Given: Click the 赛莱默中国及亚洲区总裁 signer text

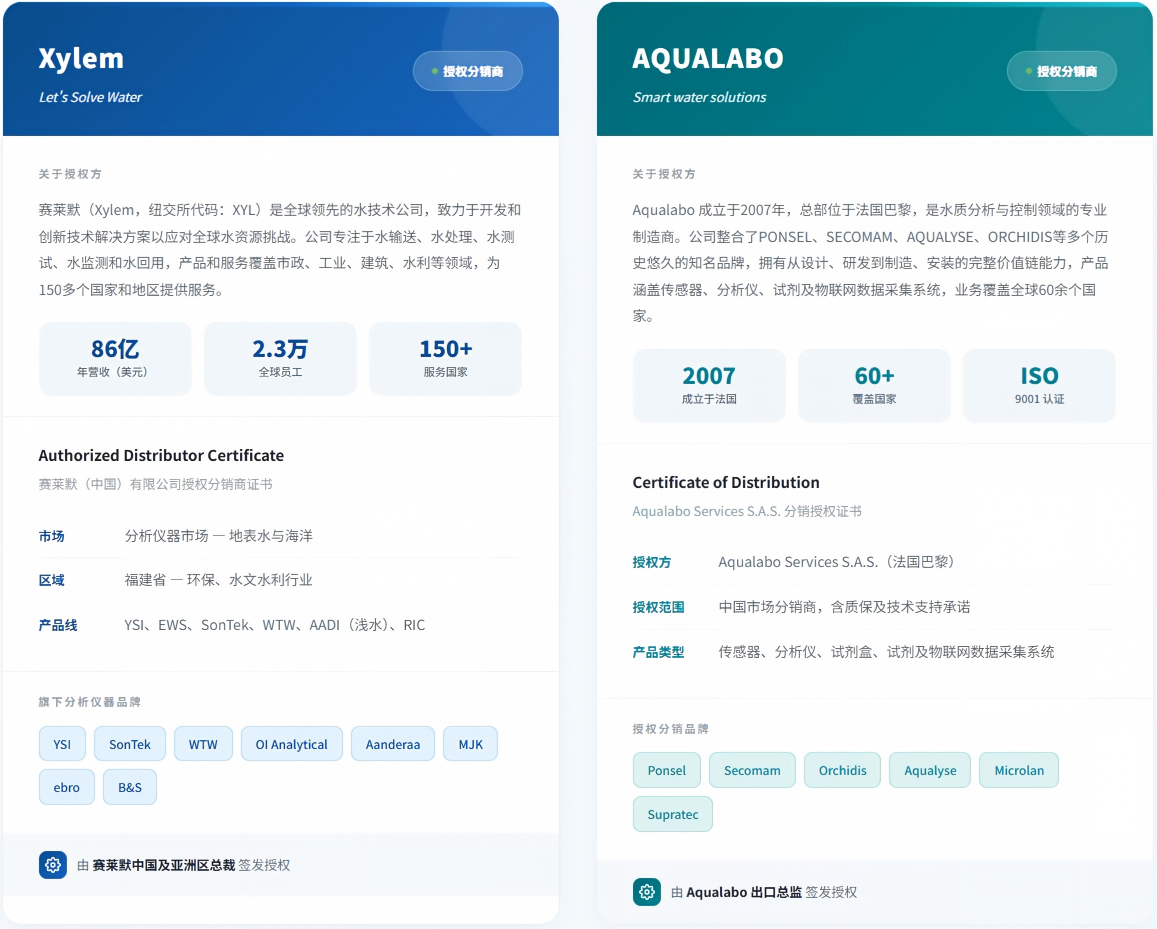Looking at the screenshot, I should coord(163,865).
